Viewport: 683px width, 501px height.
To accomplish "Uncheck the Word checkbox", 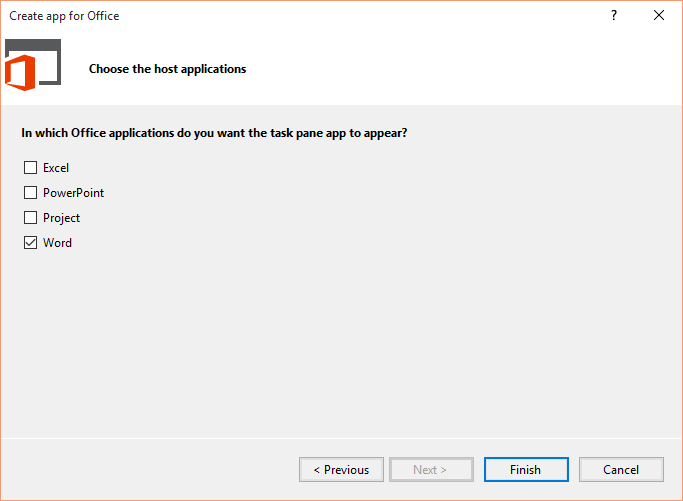I will pyautogui.click(x=30, y=243).
